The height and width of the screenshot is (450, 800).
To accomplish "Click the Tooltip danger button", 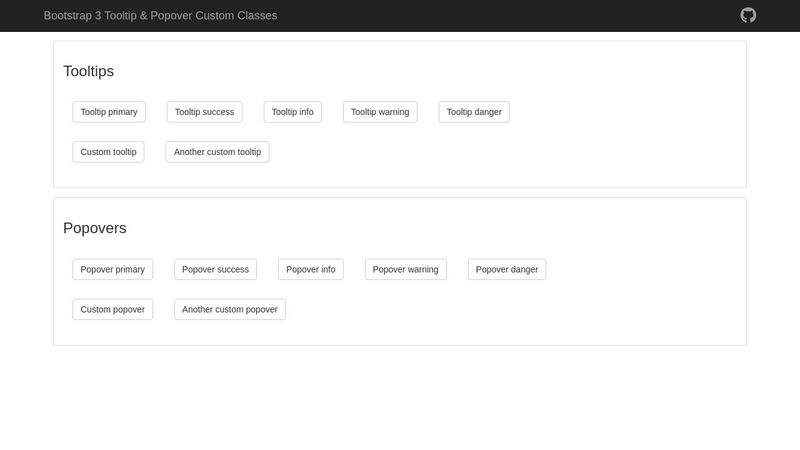I will tap(474, 112).
